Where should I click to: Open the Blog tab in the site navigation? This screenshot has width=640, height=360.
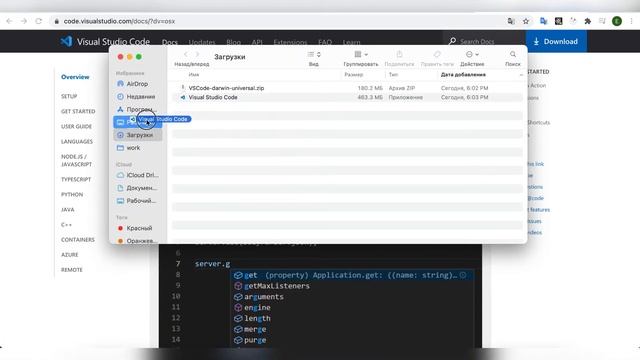(x=233, y=42)
